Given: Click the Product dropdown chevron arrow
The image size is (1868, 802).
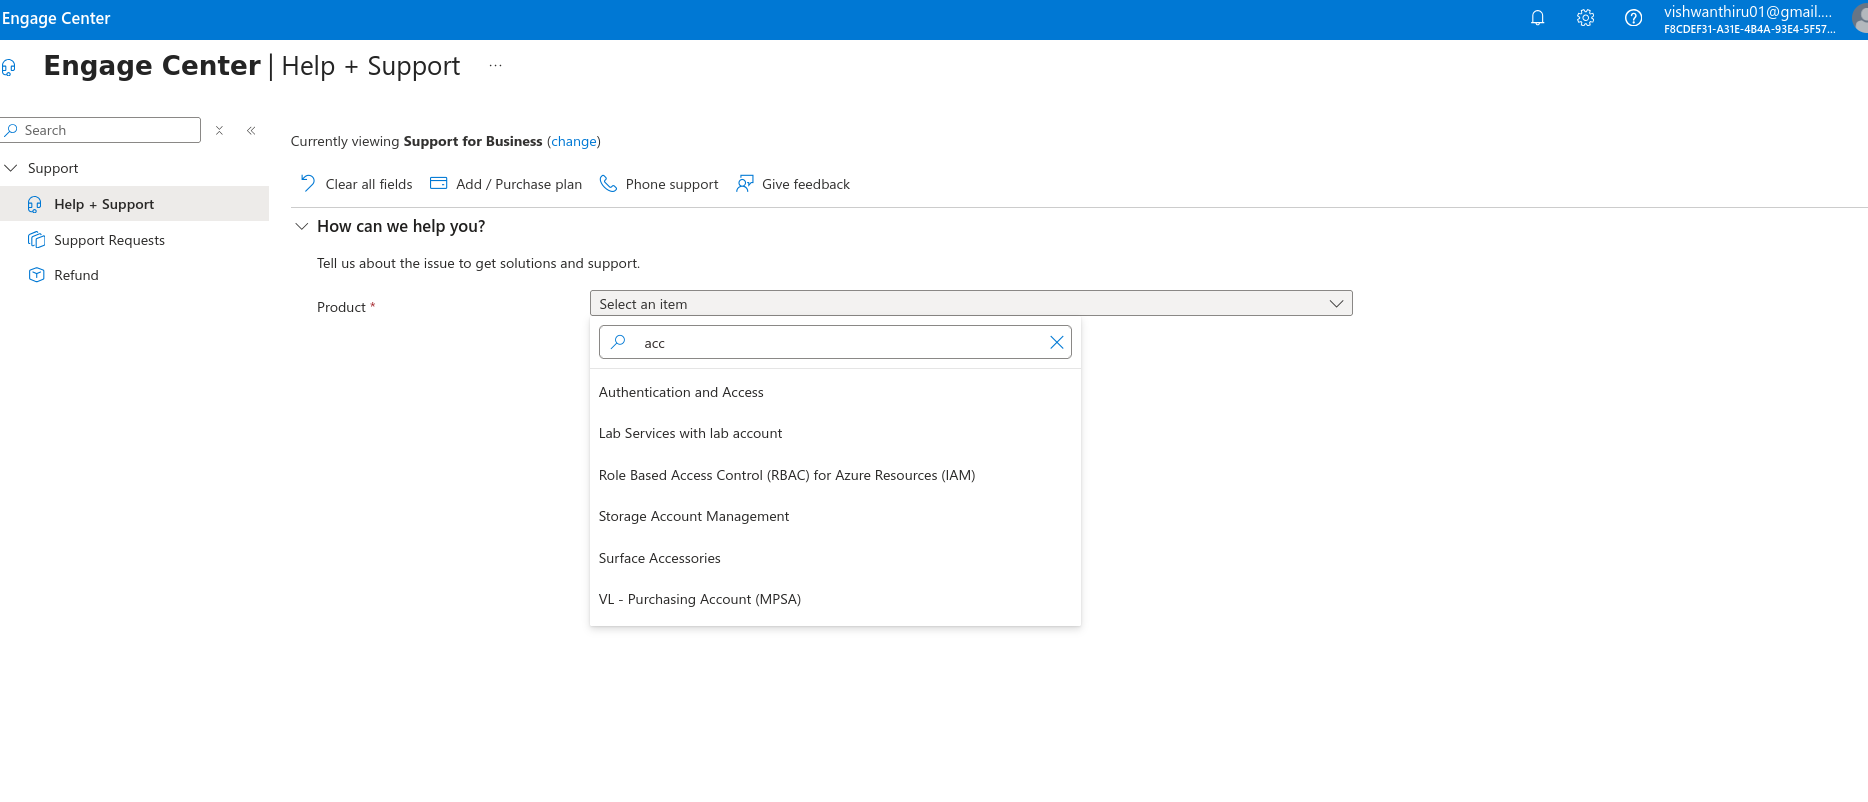Looking at the screenshot, I should point(1336,304).
